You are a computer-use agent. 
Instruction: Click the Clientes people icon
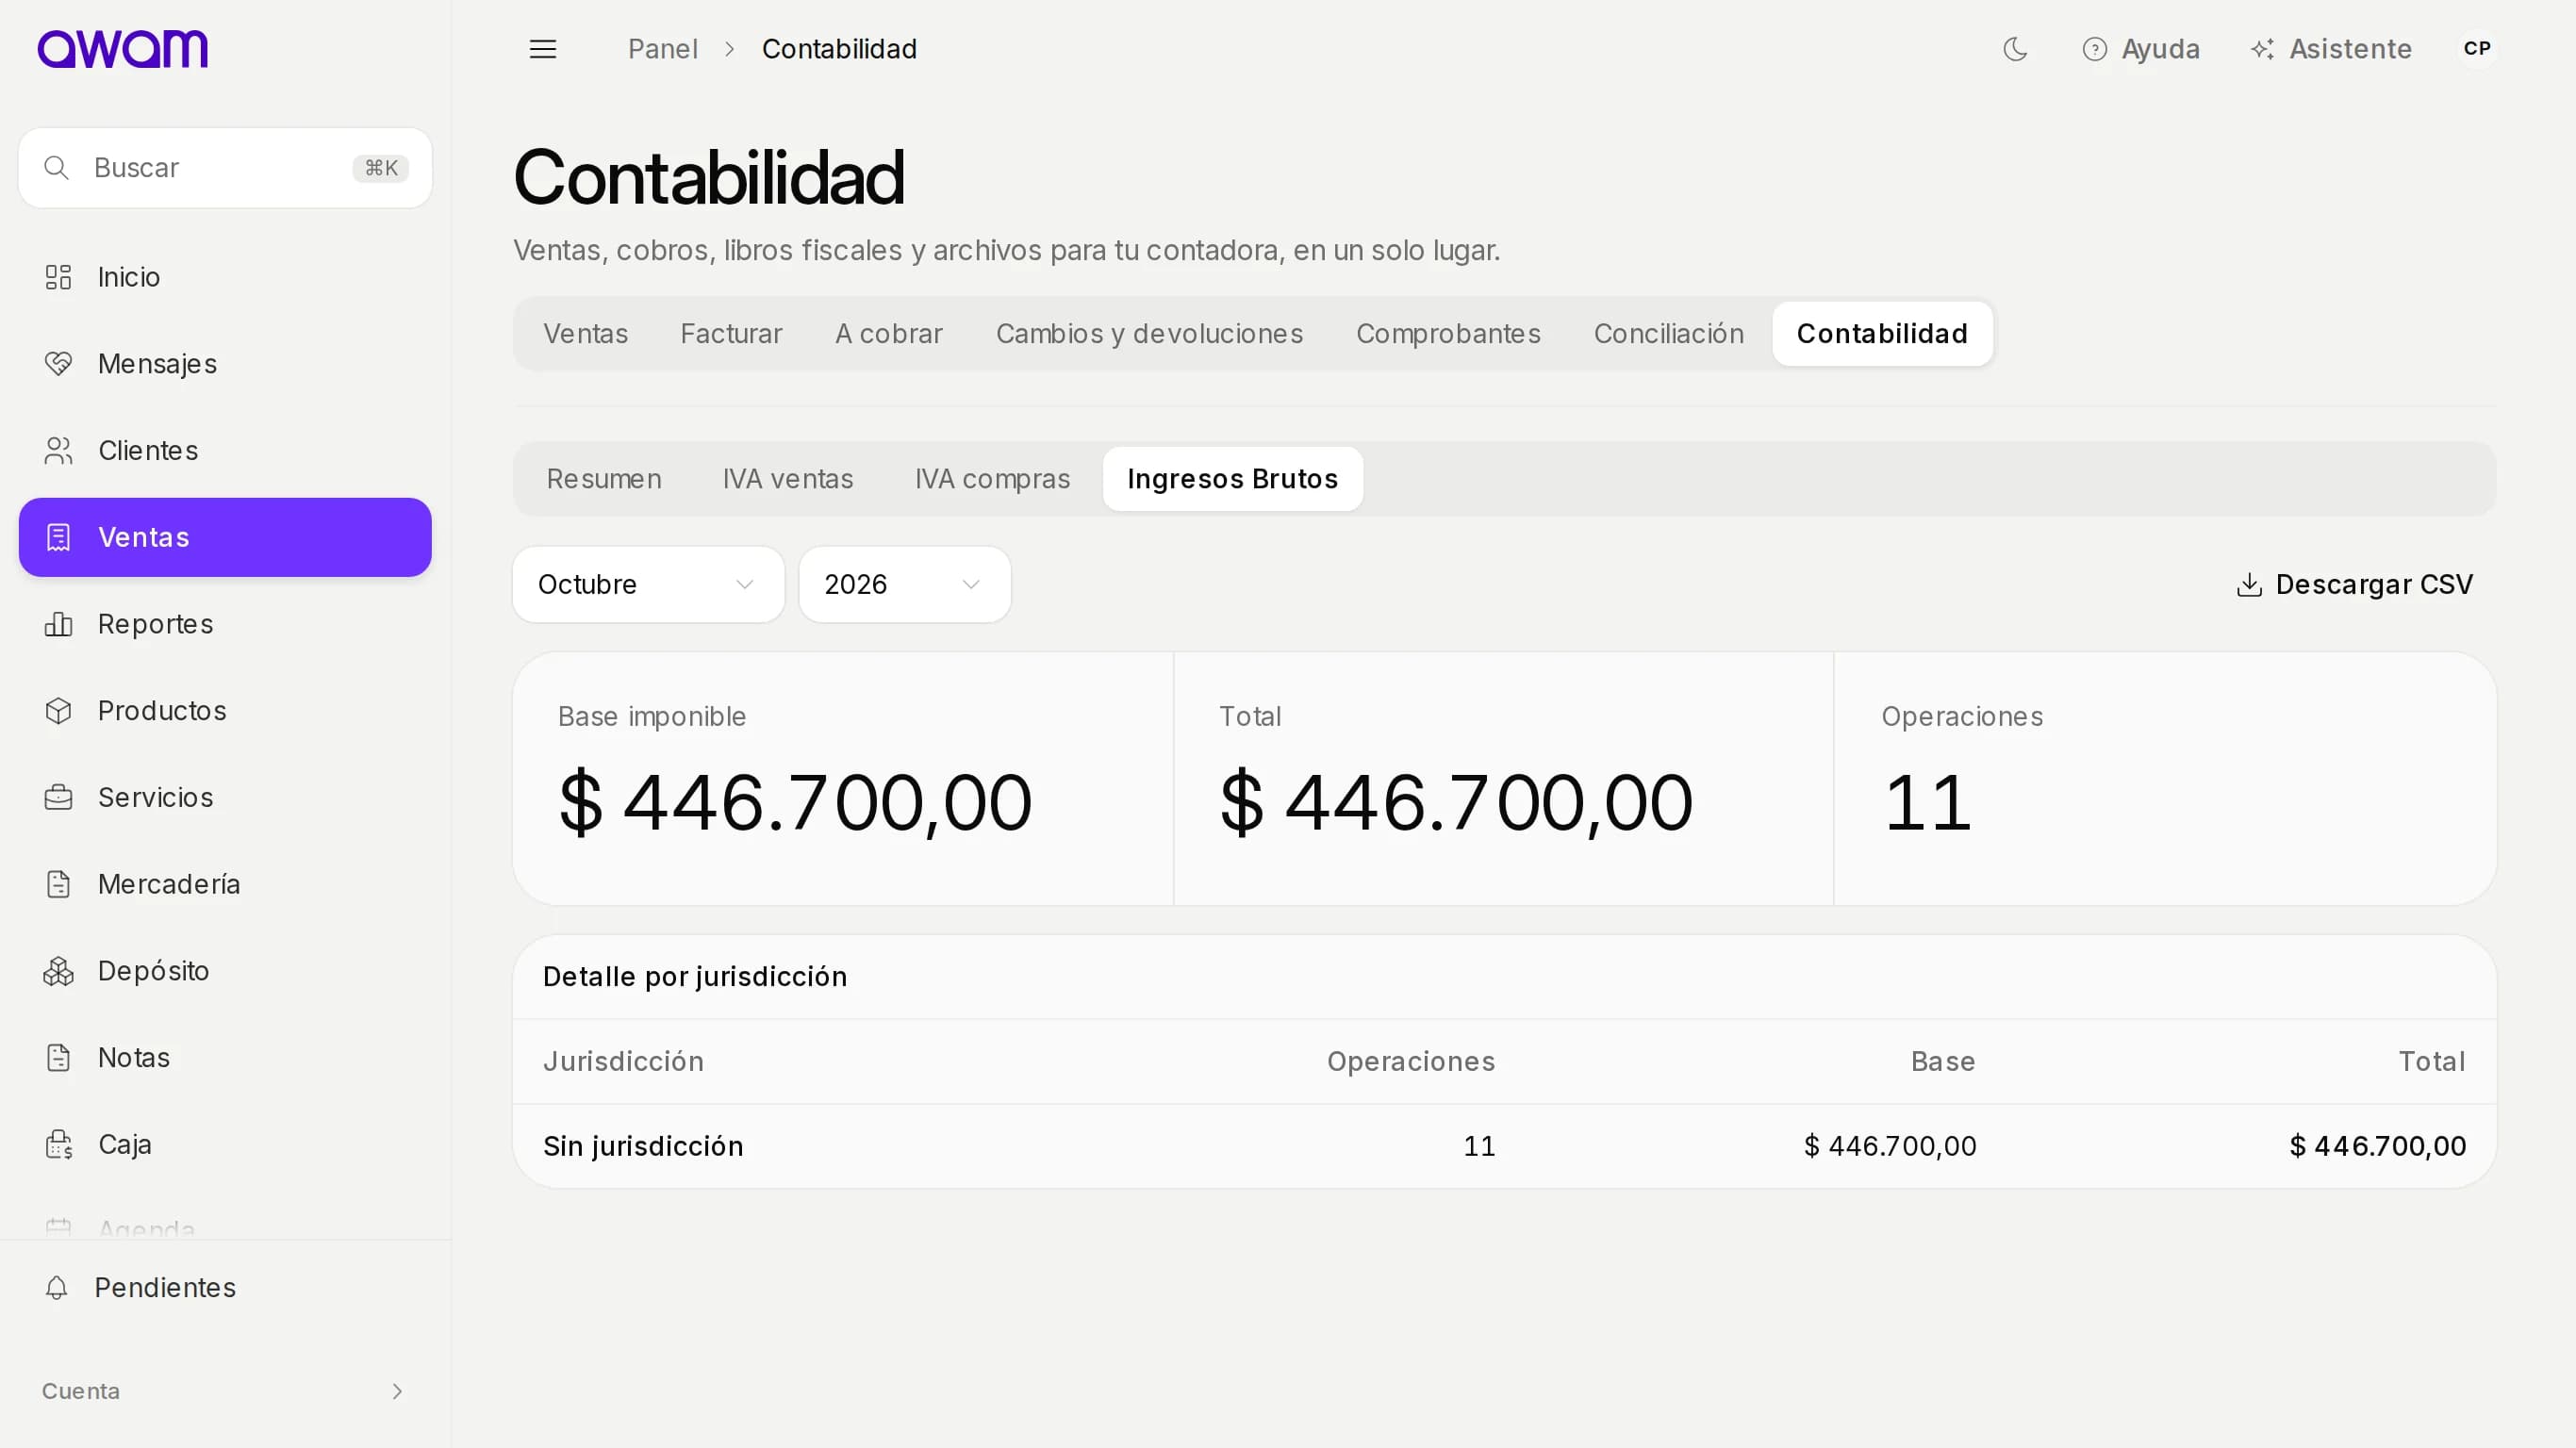[x=58, y=451]
